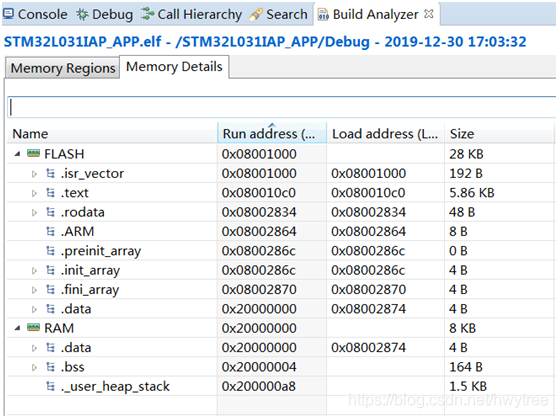The width and height of the screenshot is (558, 418).
Task: Click RAM size value 8 KB
Action: click(x=462, y=328)
